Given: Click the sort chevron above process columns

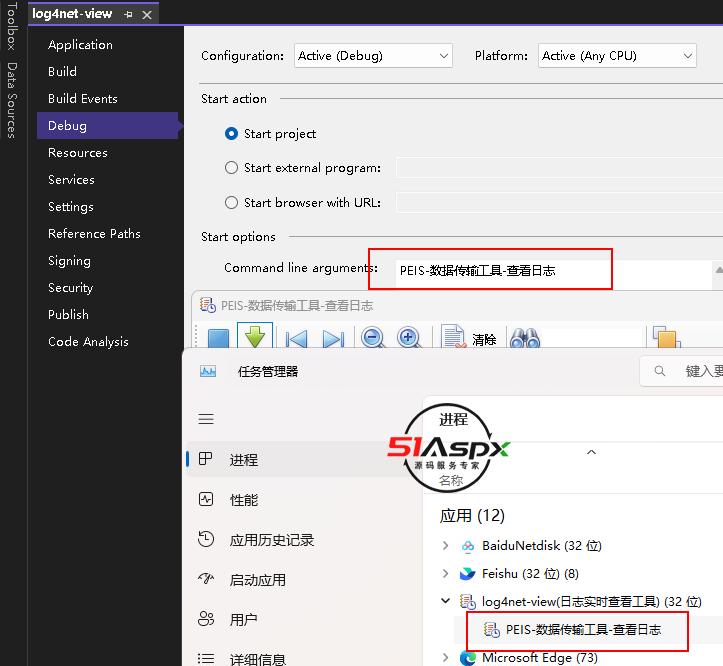Looking at the screenshot, I should pyautogui.click(x=591, y=452).
